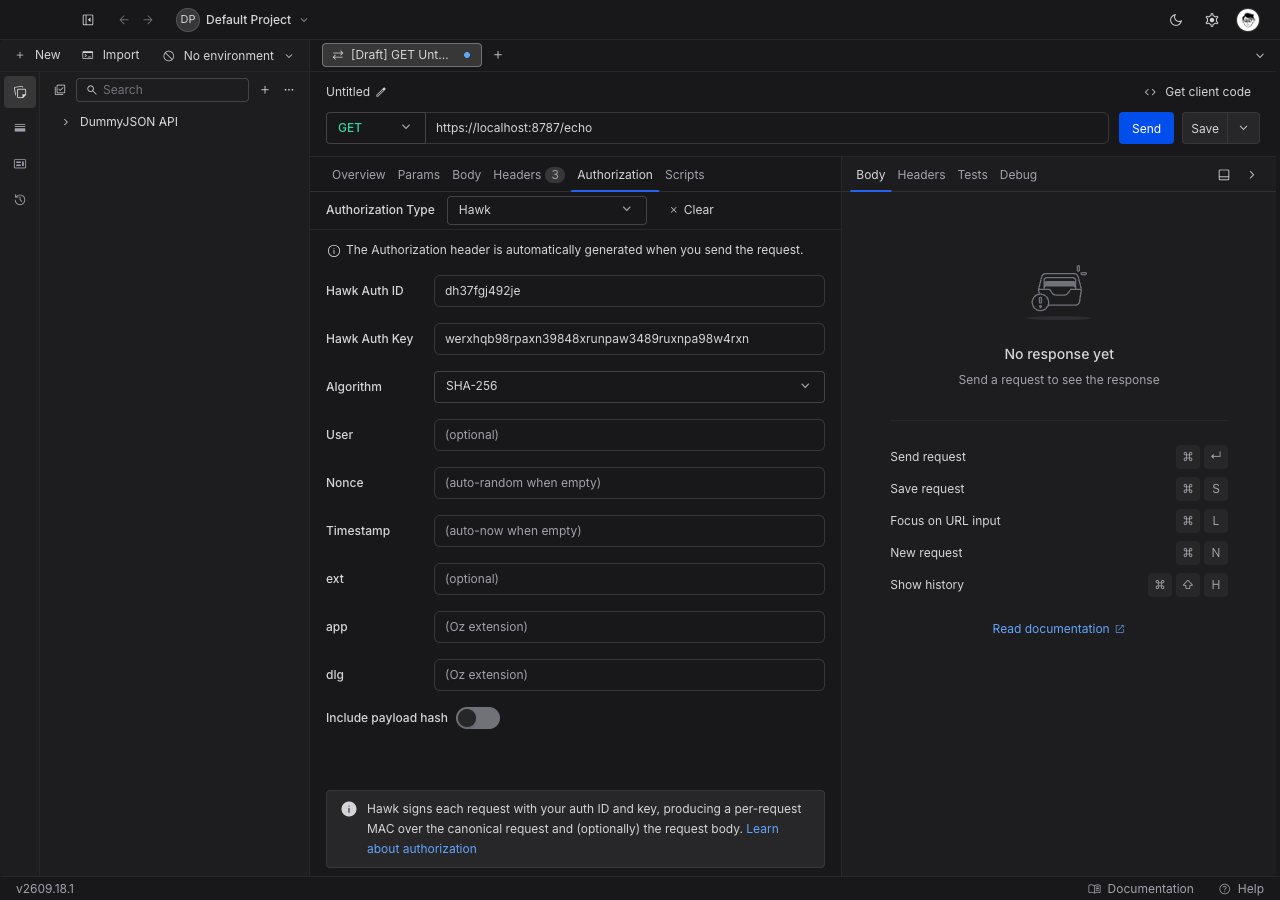The height and width of the screenshot is (900, 1280).
Task: Open GET method dropdown
Action: [375, 128]
